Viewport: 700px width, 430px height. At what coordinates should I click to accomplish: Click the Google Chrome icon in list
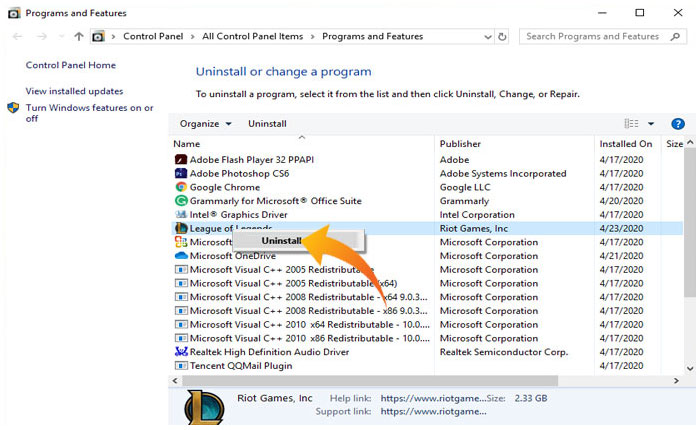coord(181,187)
